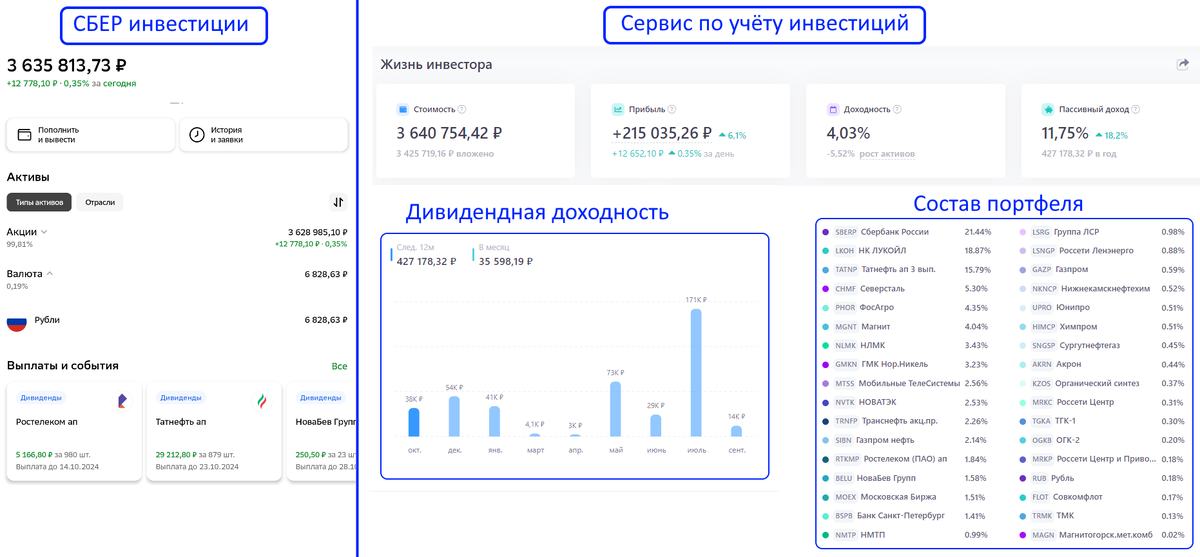The width and height of the screenshot is (1200, 557).
Task: Click the July 171K ₽ bar
Action: click(x=695, y=372)
